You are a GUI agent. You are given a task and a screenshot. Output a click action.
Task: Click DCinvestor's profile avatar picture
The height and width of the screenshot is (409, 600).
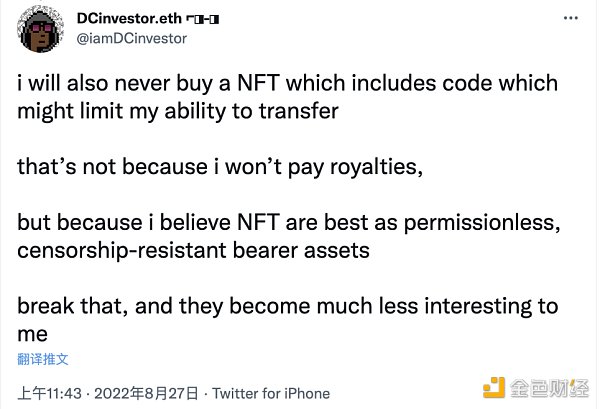[41, 32]
